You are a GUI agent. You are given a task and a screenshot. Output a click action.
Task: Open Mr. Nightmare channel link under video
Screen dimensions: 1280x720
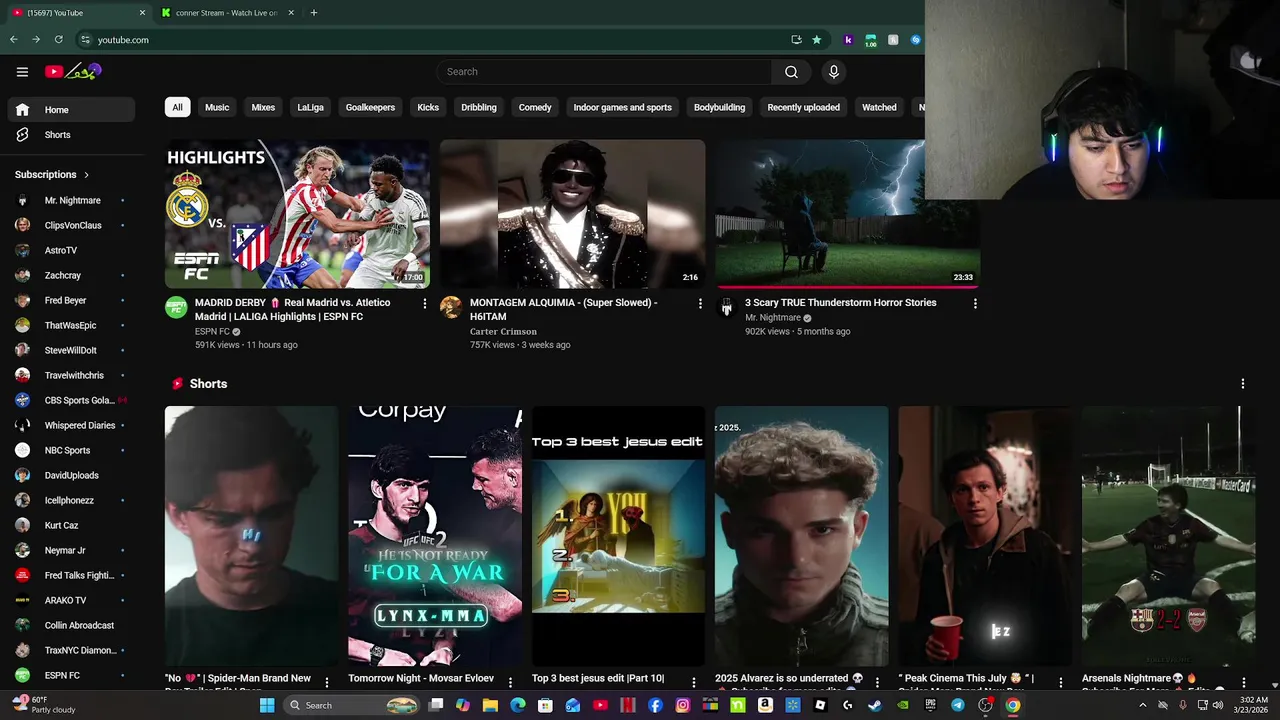(x=773, y=318)
